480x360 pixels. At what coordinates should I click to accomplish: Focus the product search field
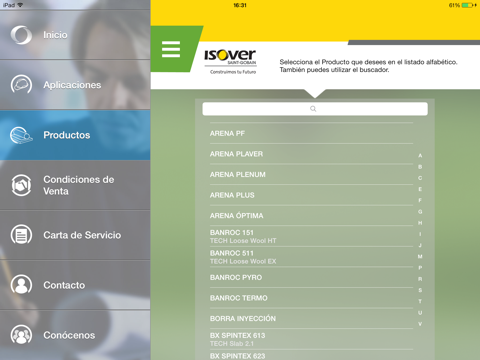point(315,109)
